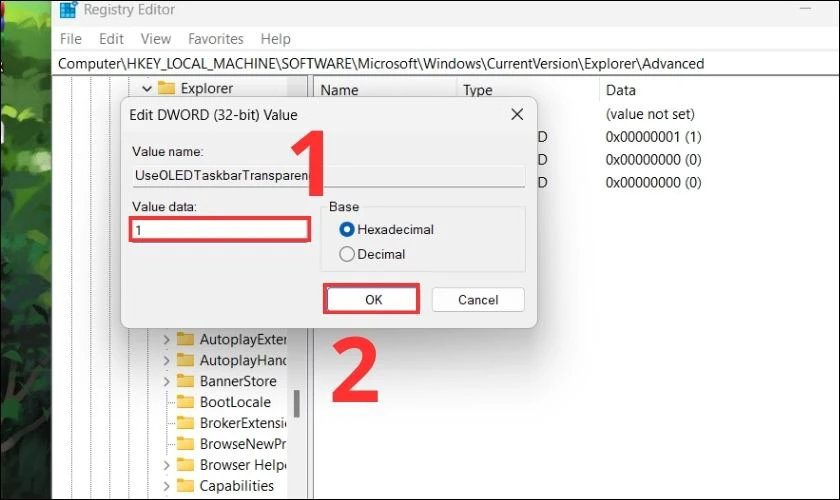
Task: Collapse the Explorer tree node
Action: [x=146, y=88]
